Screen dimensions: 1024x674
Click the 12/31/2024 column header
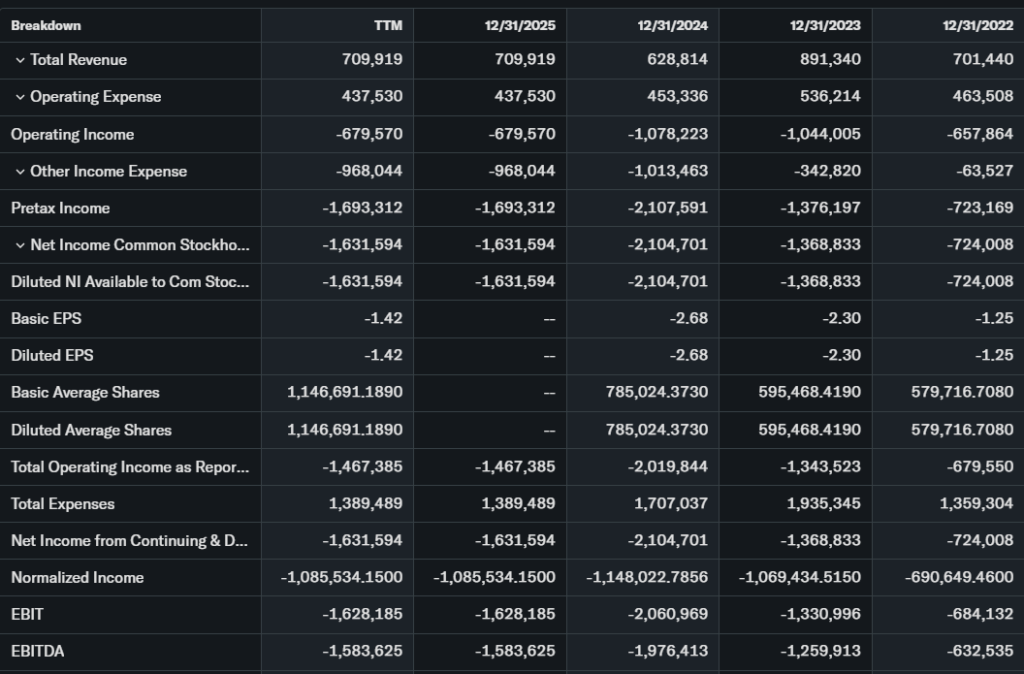[x=672, y=25]
